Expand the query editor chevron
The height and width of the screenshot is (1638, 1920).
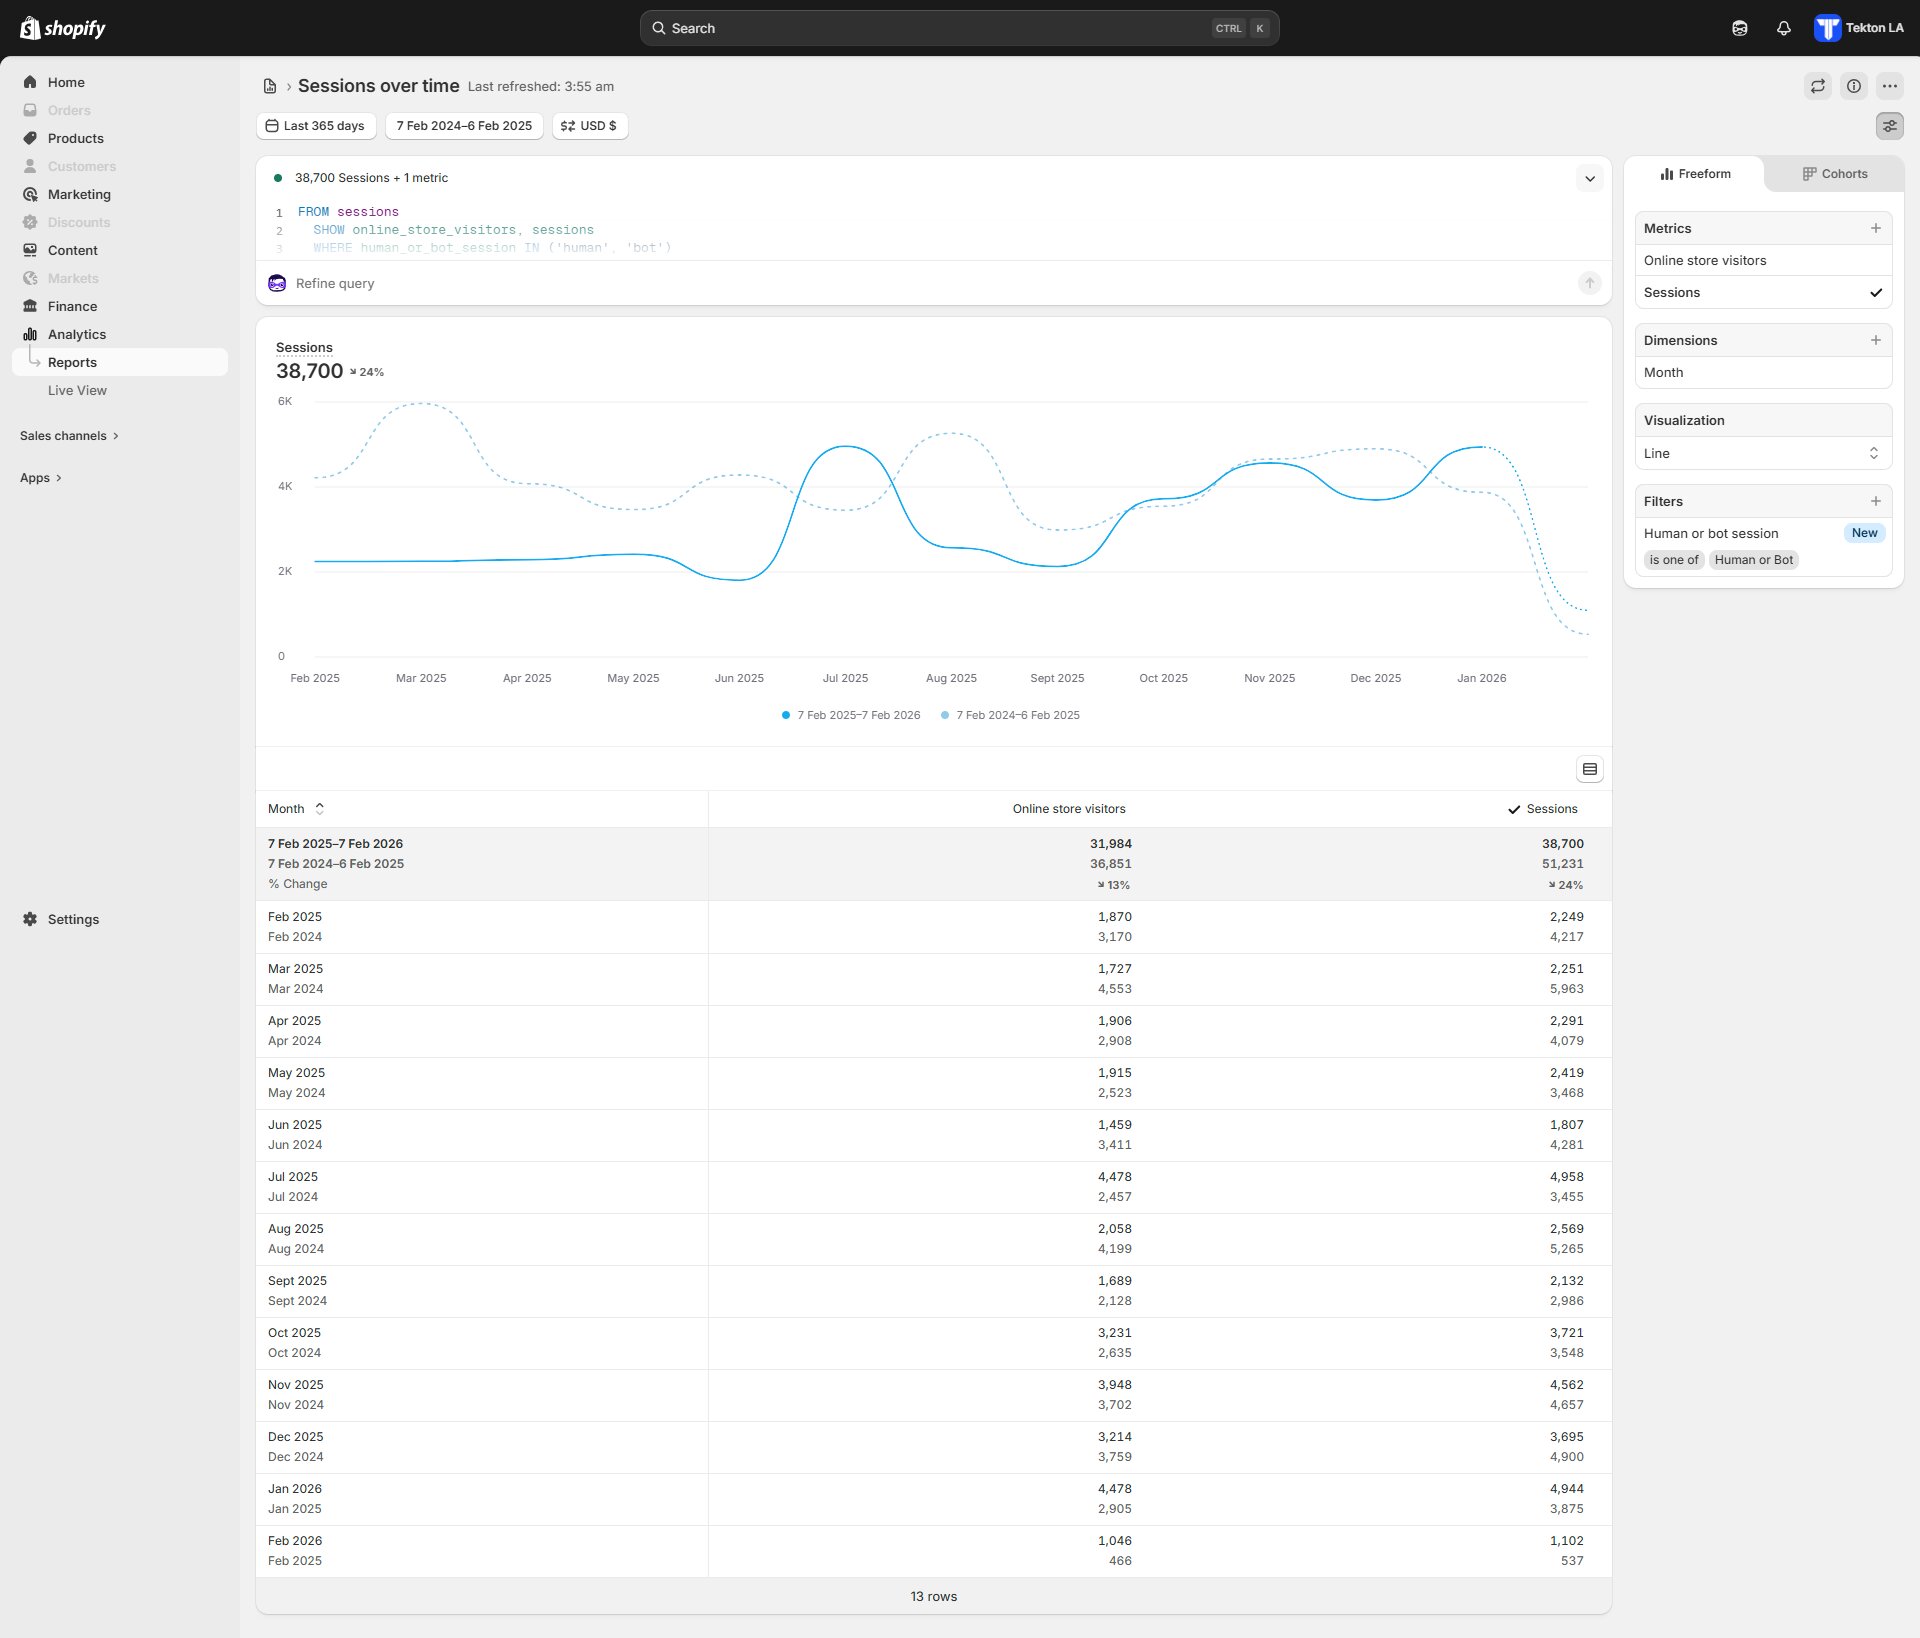(1589, 179)
